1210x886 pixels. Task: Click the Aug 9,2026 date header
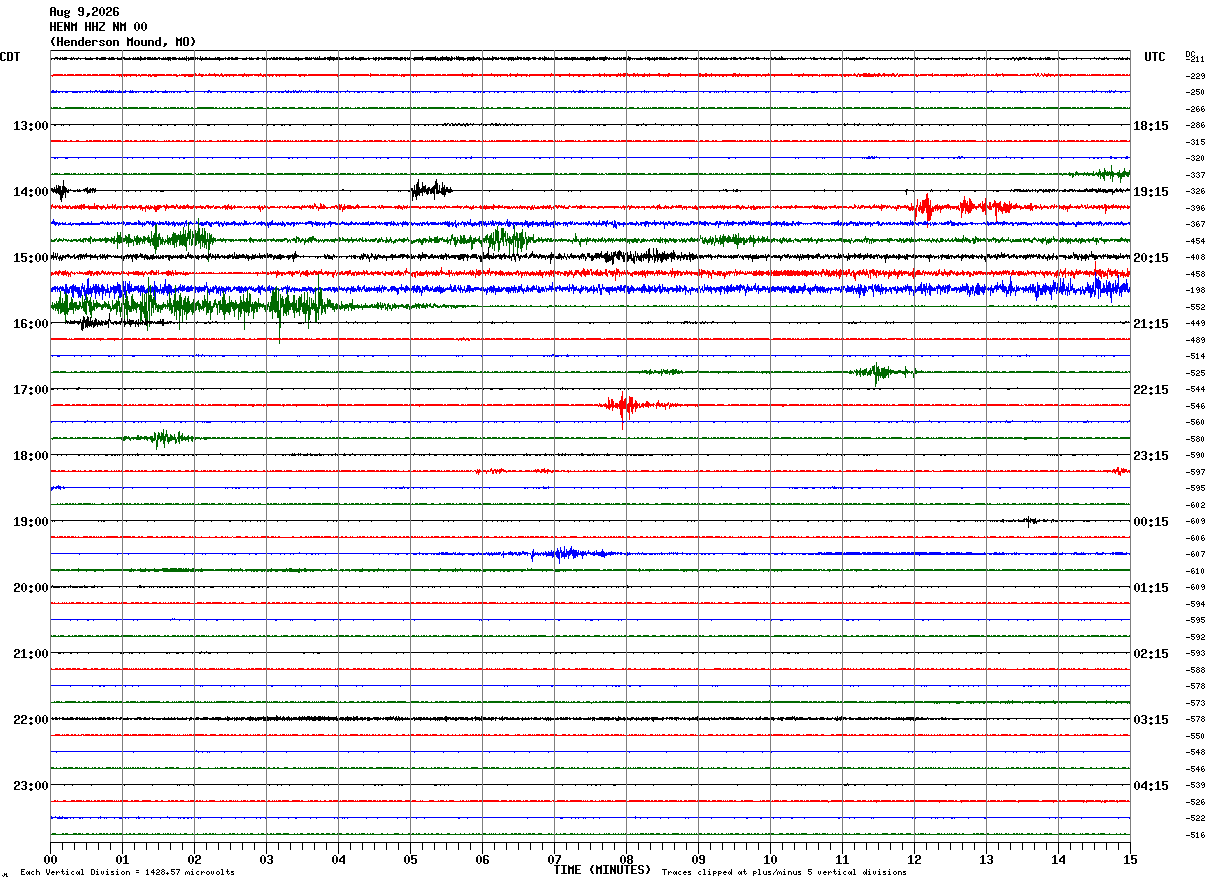point(85,12)
